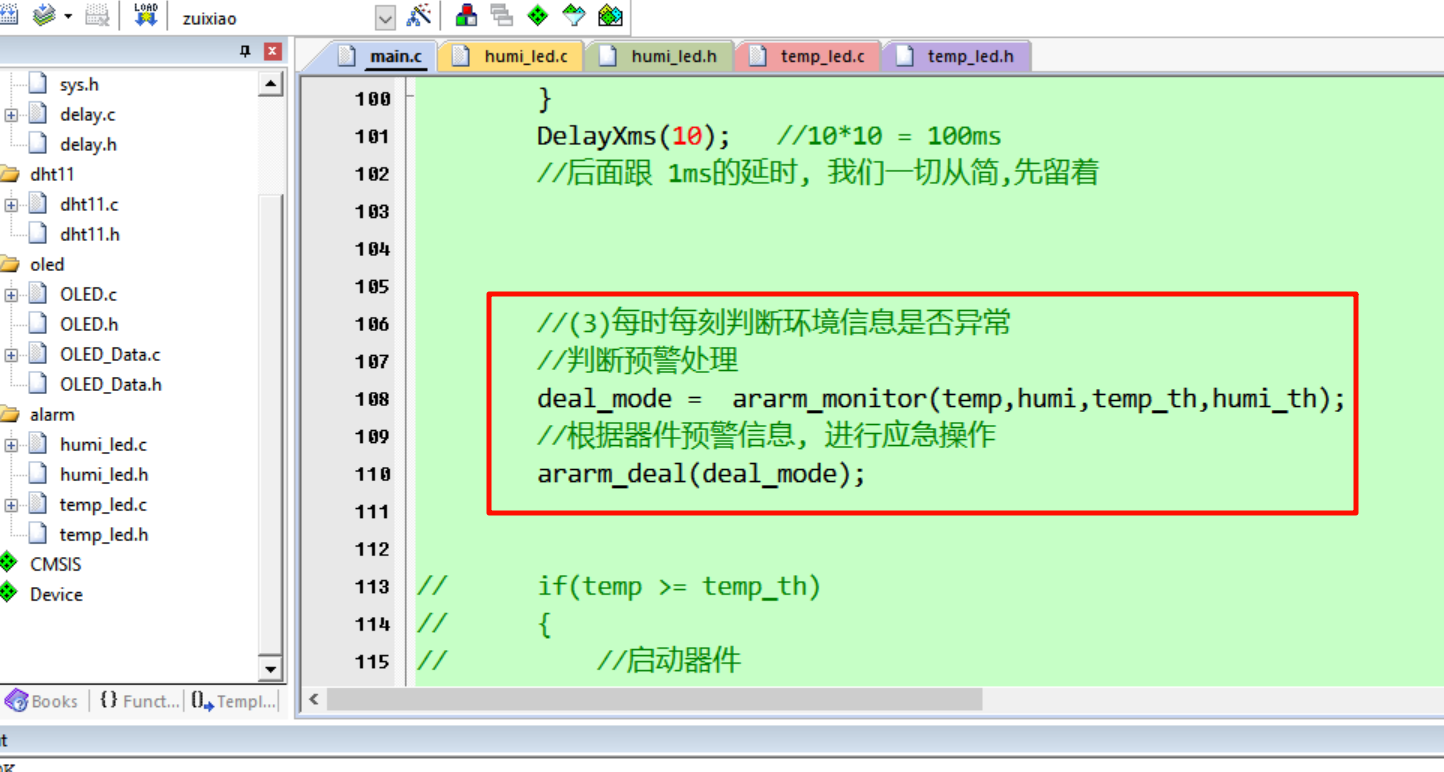Open Manage Run-Time Environment green diamond
Image resolution: width=1444 pixels, height=772 pixels.
click(x=538, y=15)
